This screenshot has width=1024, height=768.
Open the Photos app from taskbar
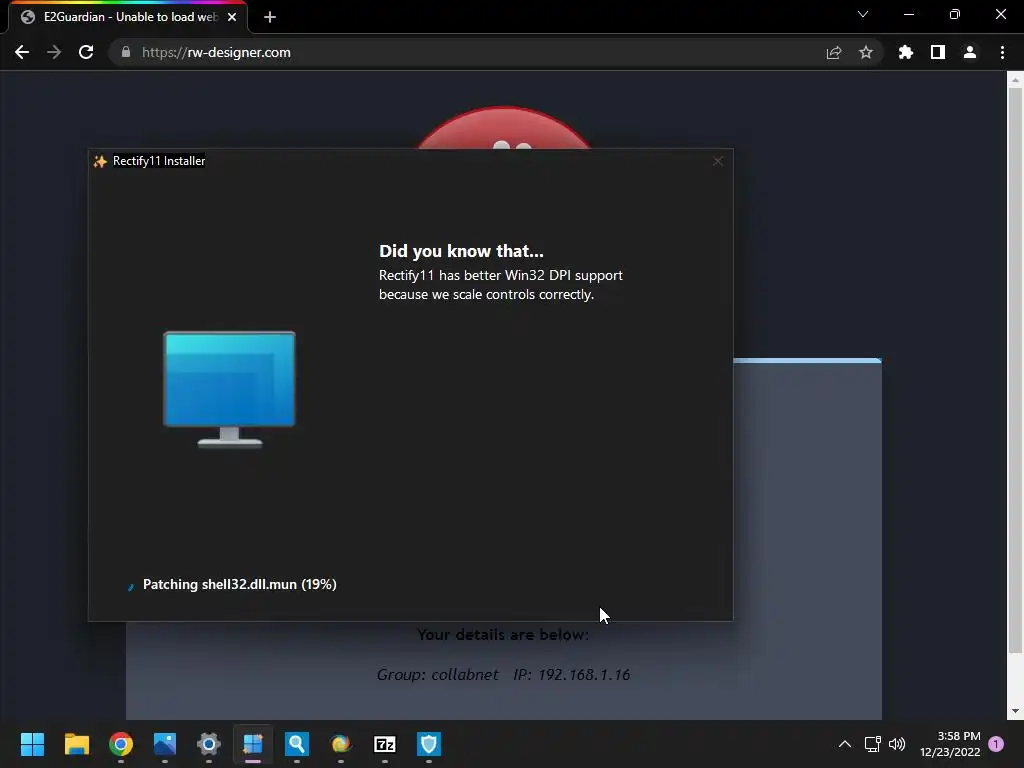tap(165, 744)
